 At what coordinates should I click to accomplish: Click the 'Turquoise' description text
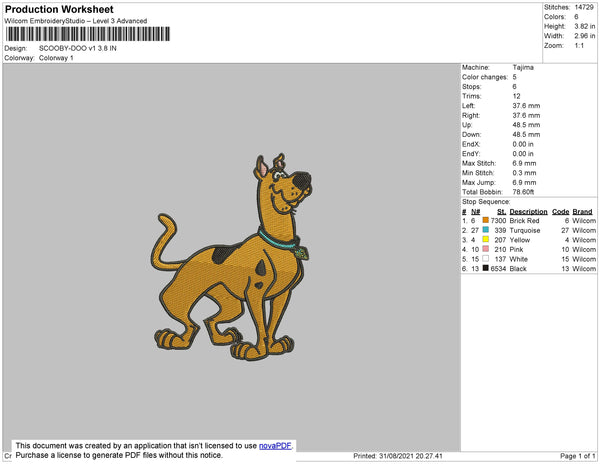point(525,230)
